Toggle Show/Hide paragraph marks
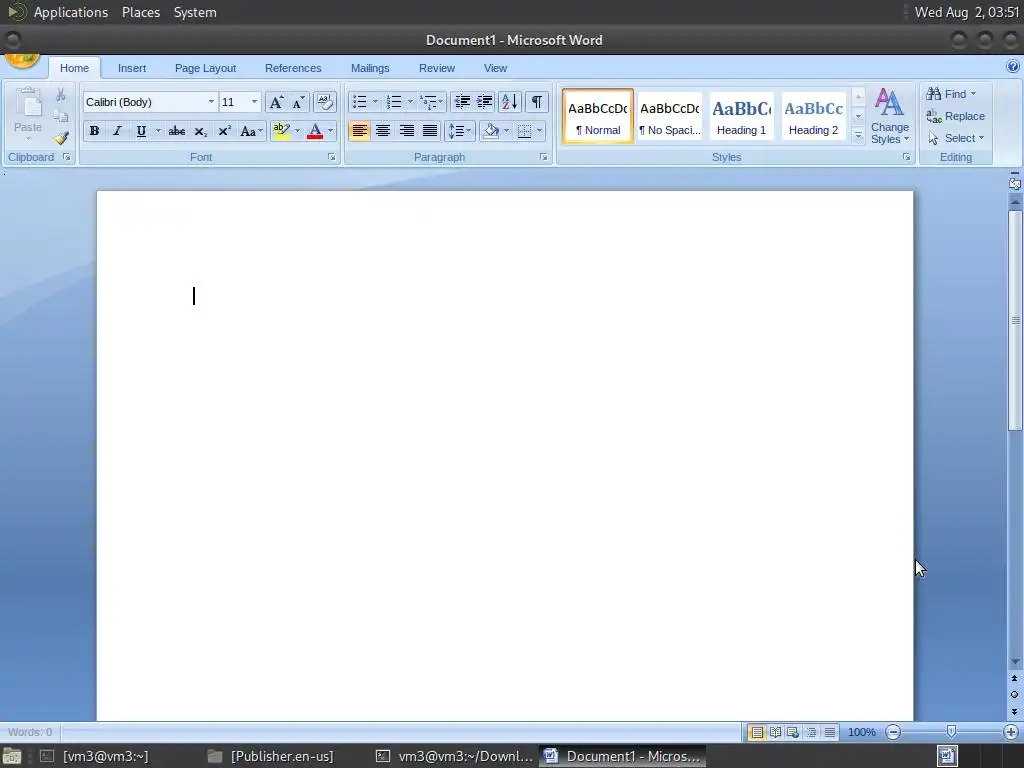 click(536, 102)
